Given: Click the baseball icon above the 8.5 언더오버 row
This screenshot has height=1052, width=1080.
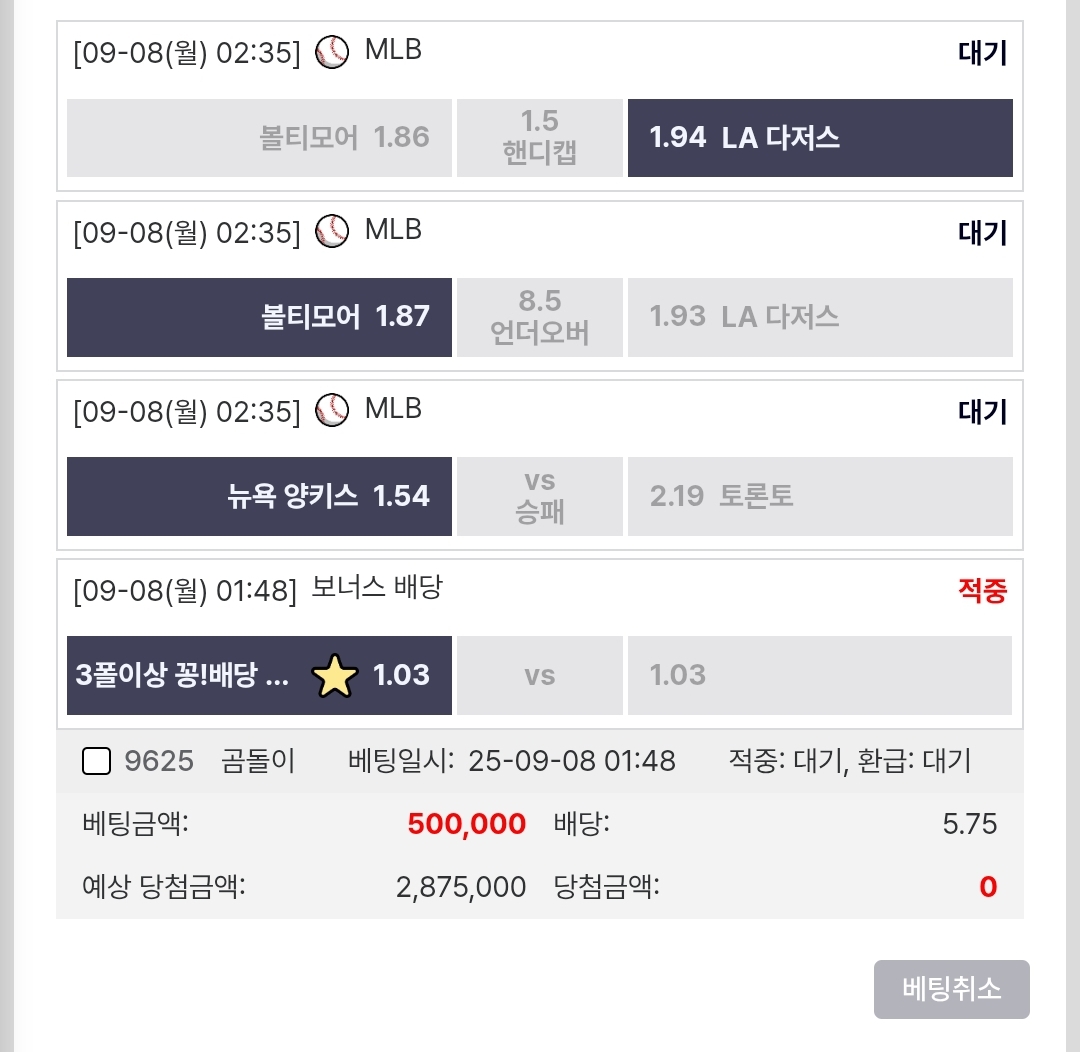Looking at the screenshot, I should [x=332, y=232].
